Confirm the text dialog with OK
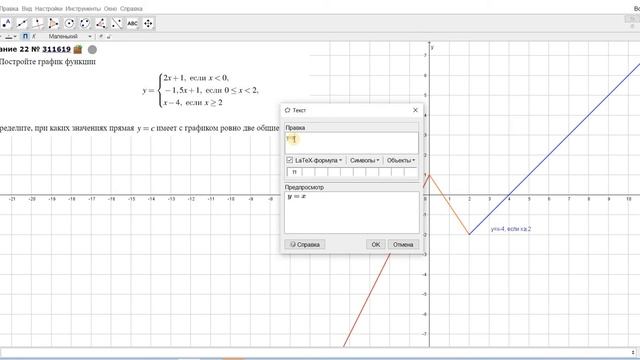 [376, 244]
